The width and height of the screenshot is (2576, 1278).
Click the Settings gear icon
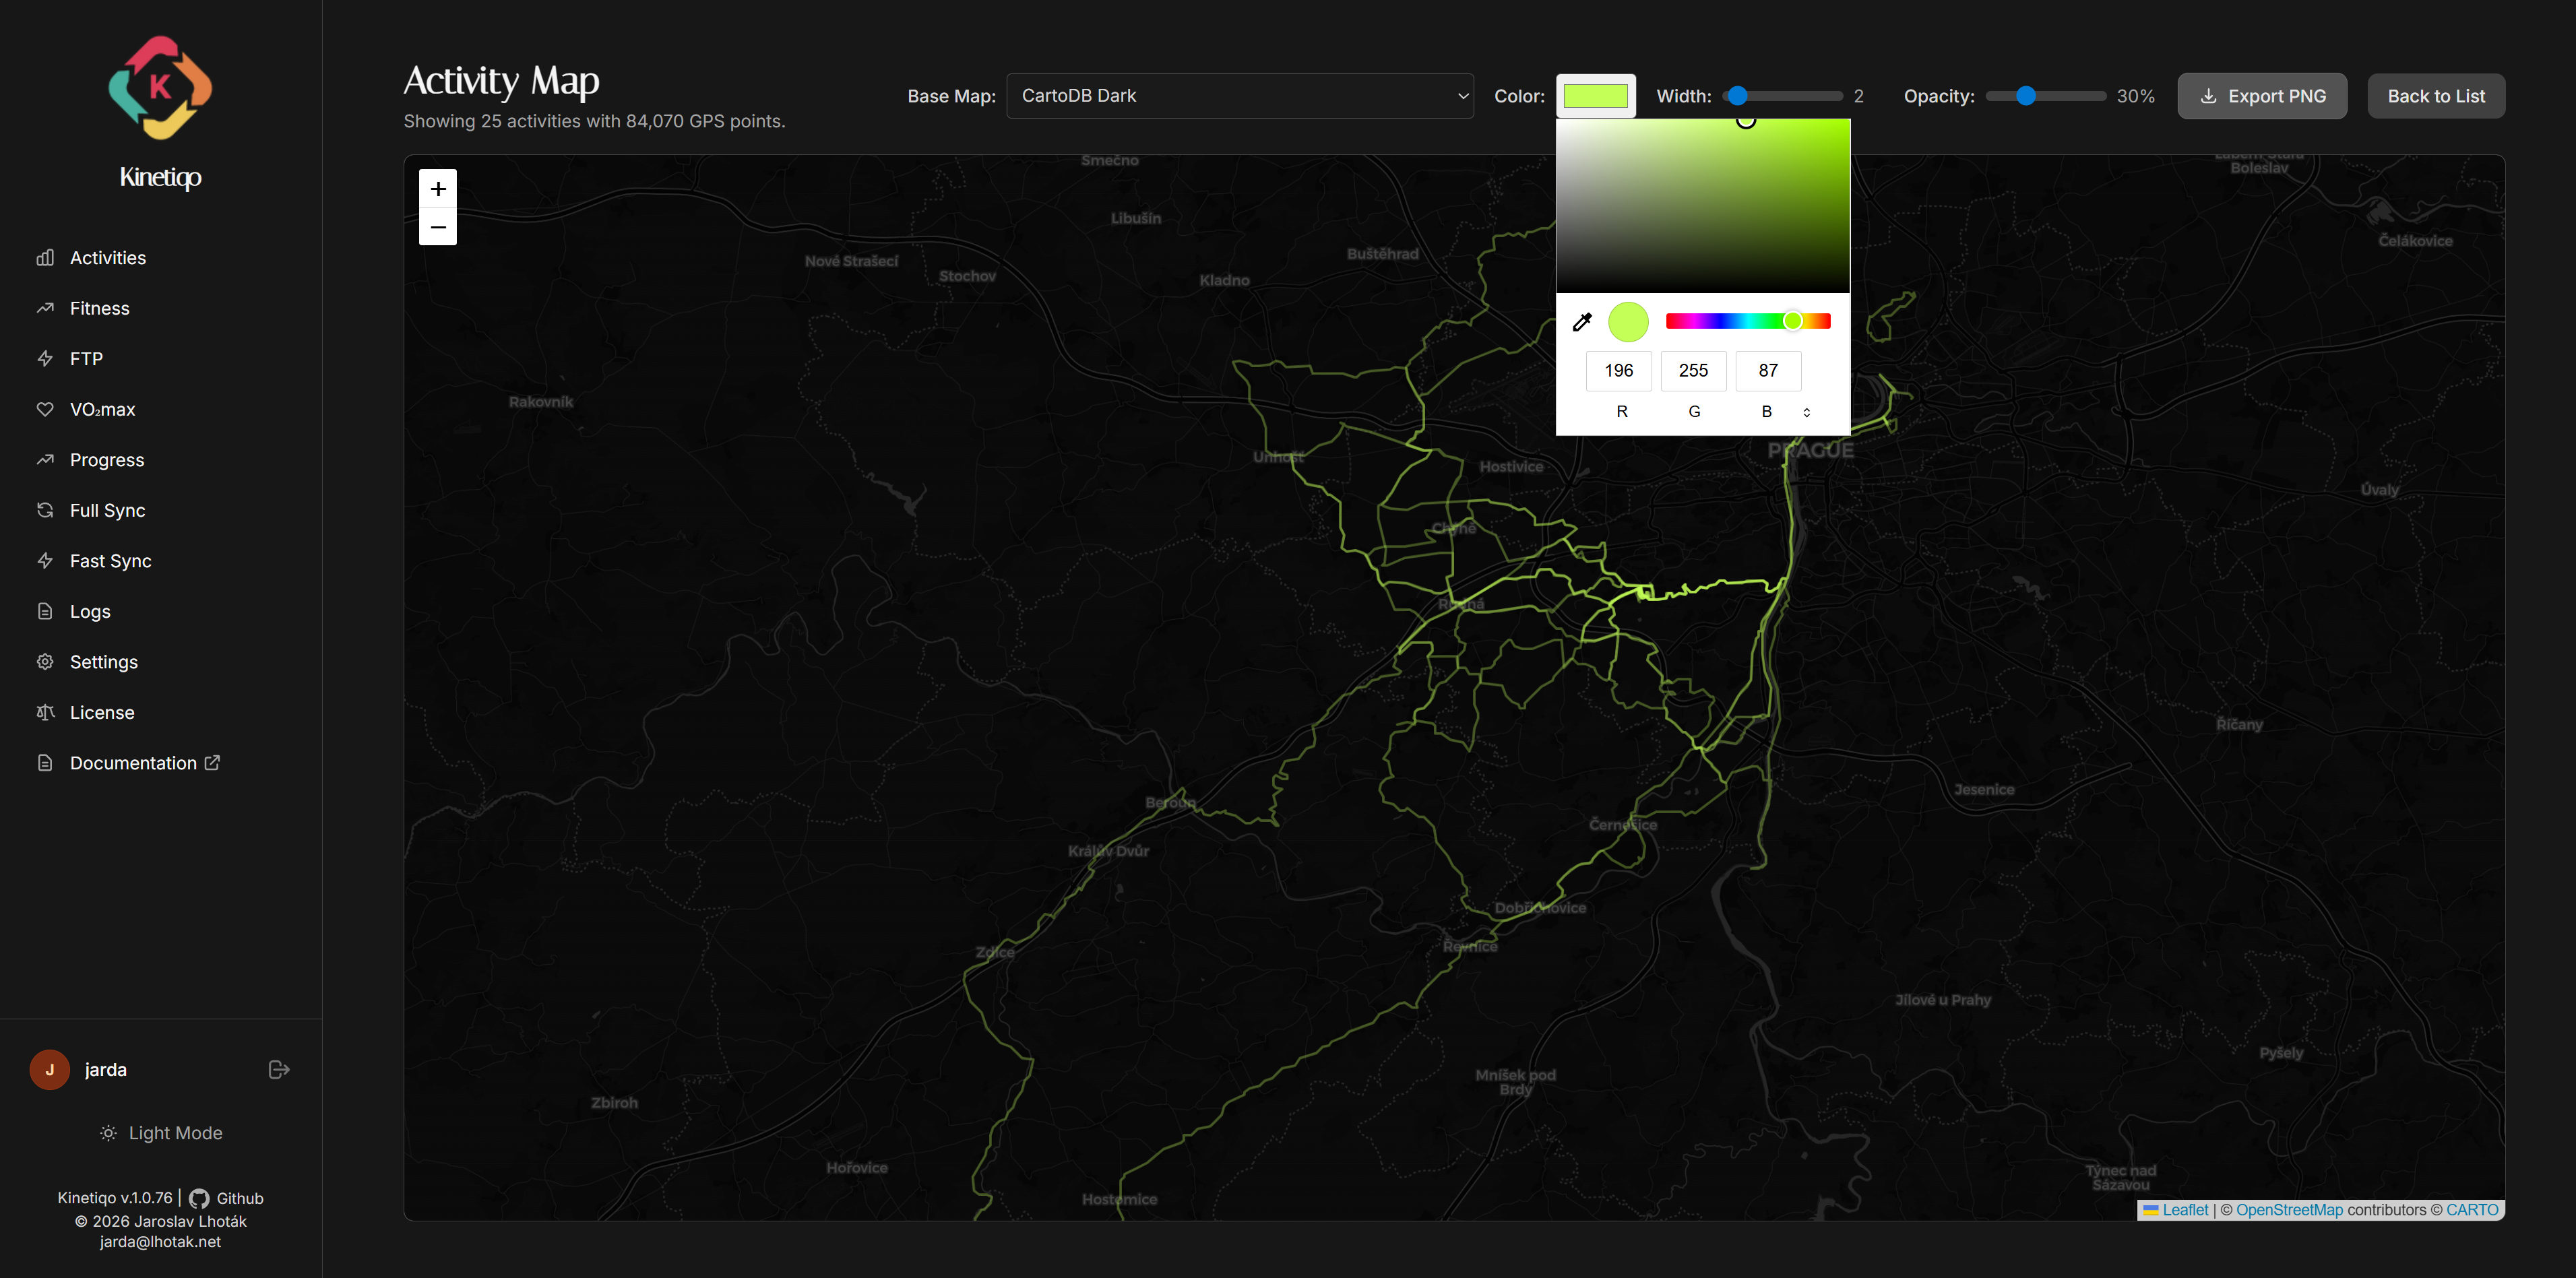(45, 662)
